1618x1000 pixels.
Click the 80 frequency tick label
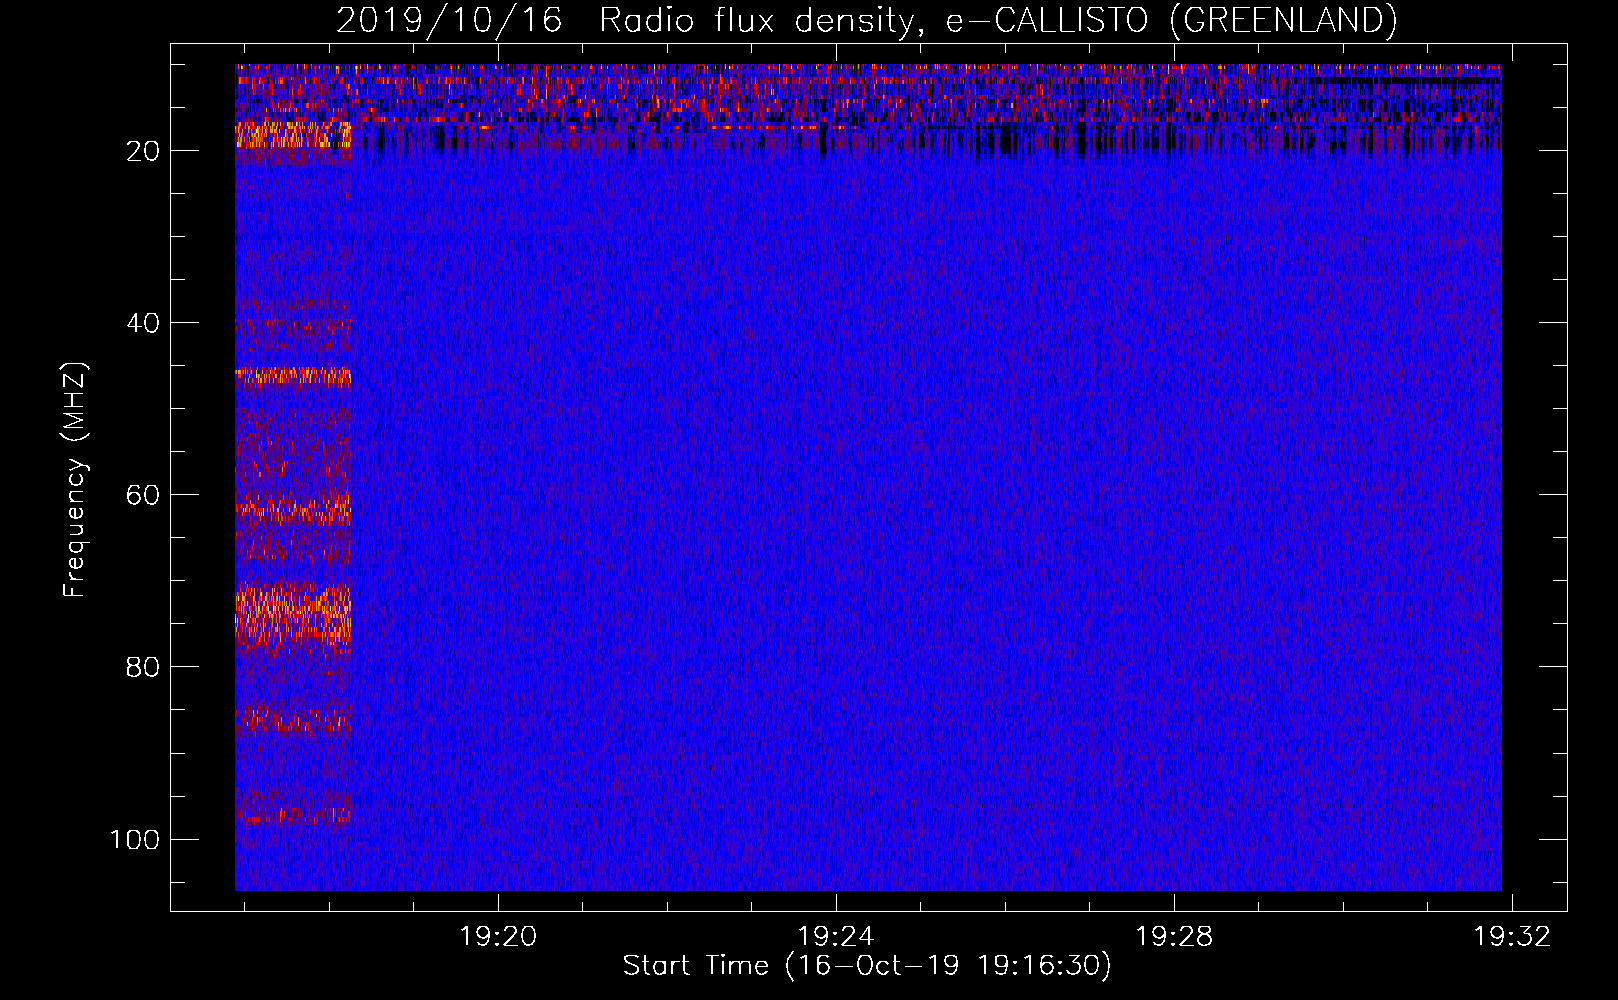(143, 667)
